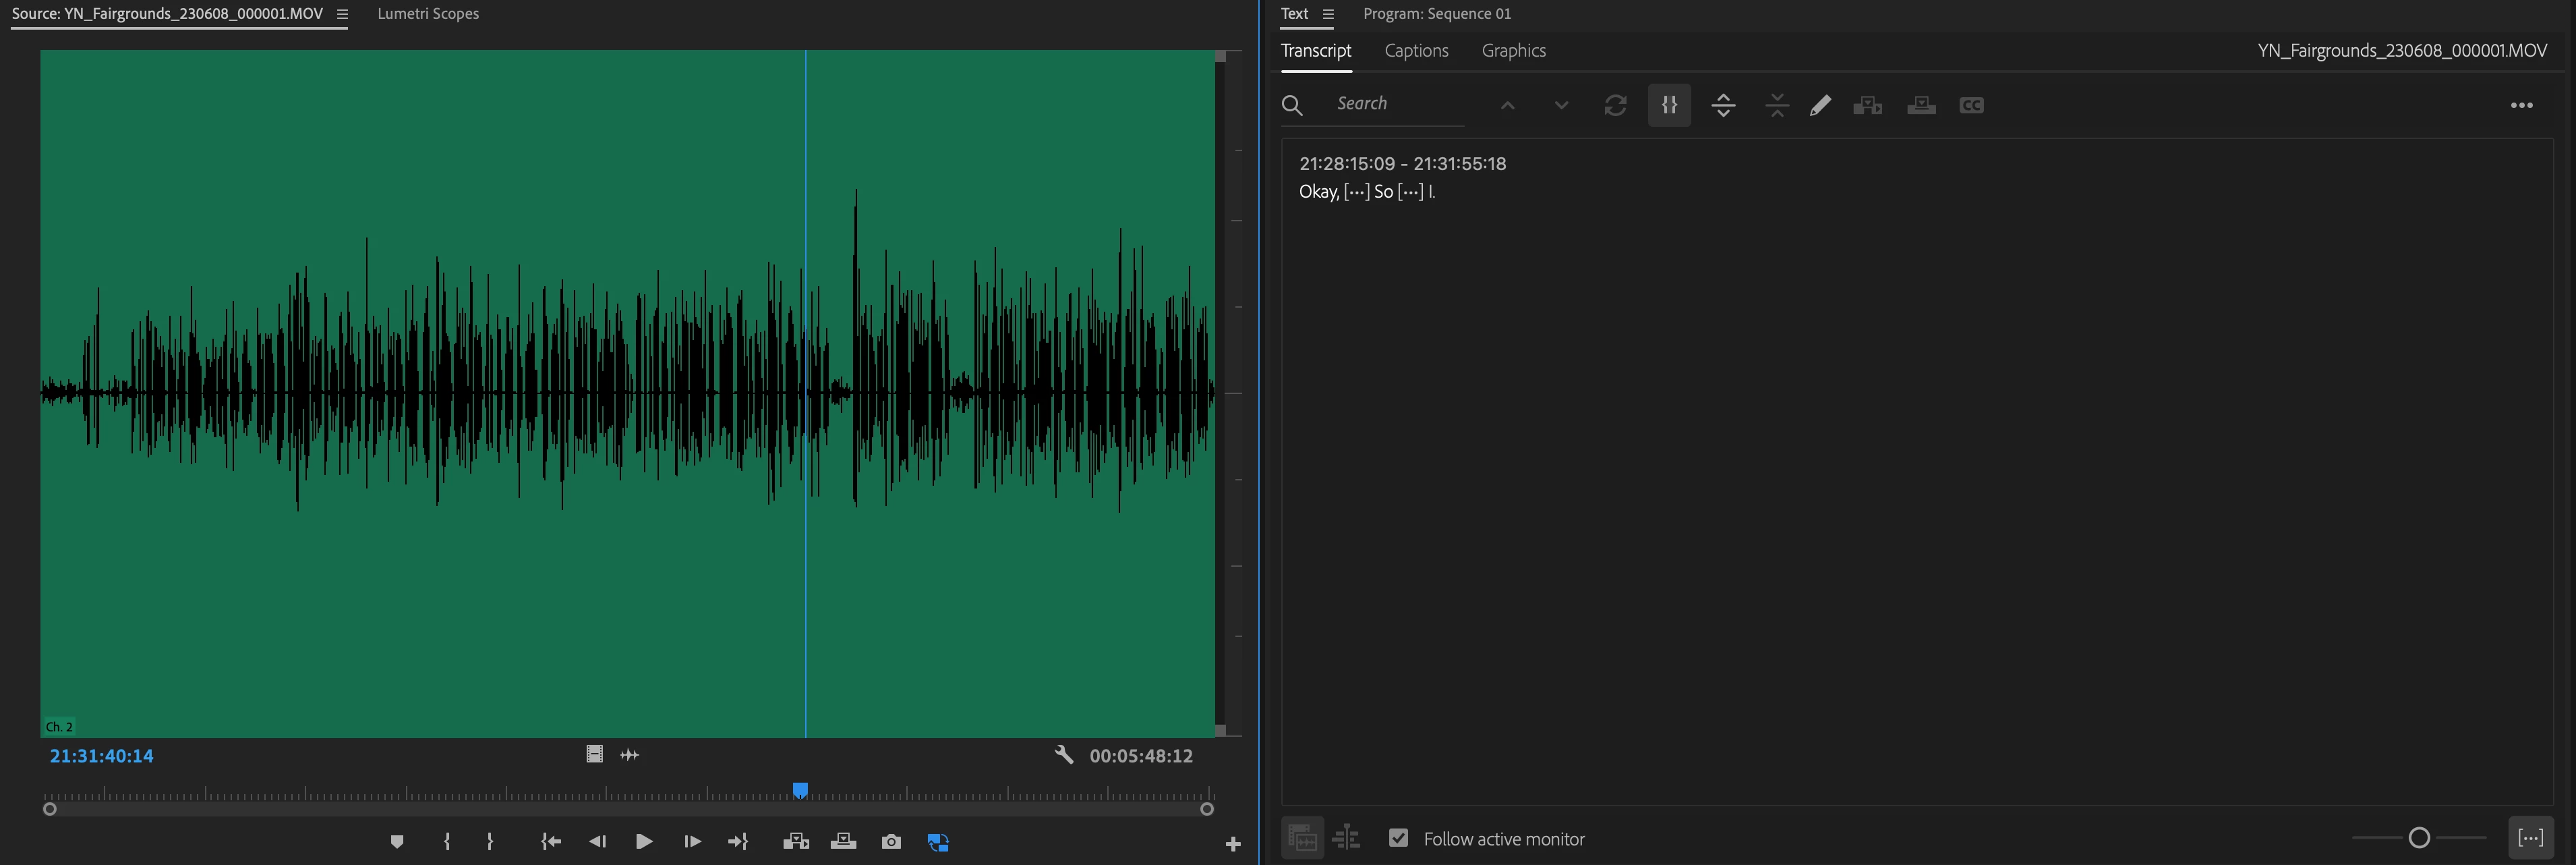Click the Overwrite icon in Source monitor
The width and height of the screenshot is (2576, 865).
(x=843, y=842)
